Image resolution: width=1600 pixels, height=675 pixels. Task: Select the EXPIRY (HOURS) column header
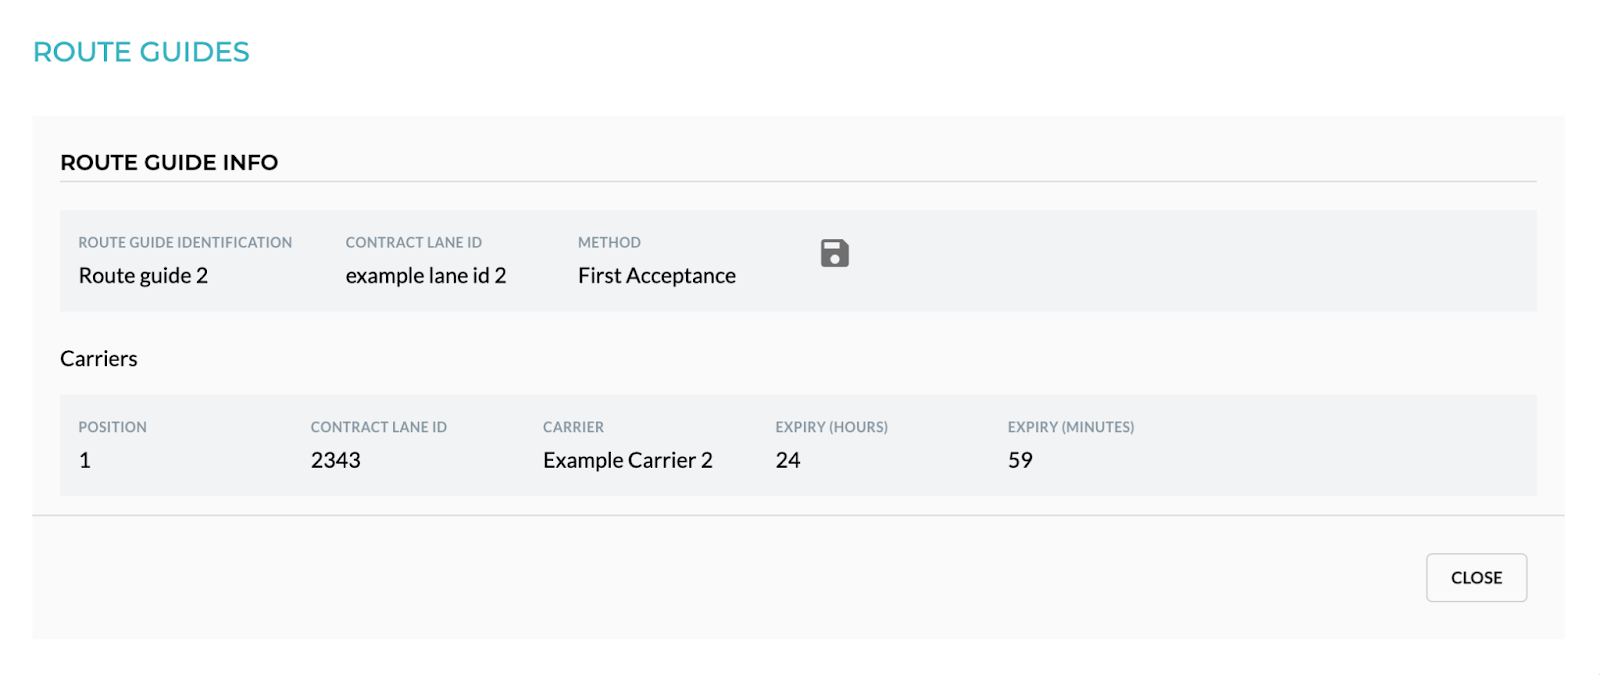click(832, 427)
